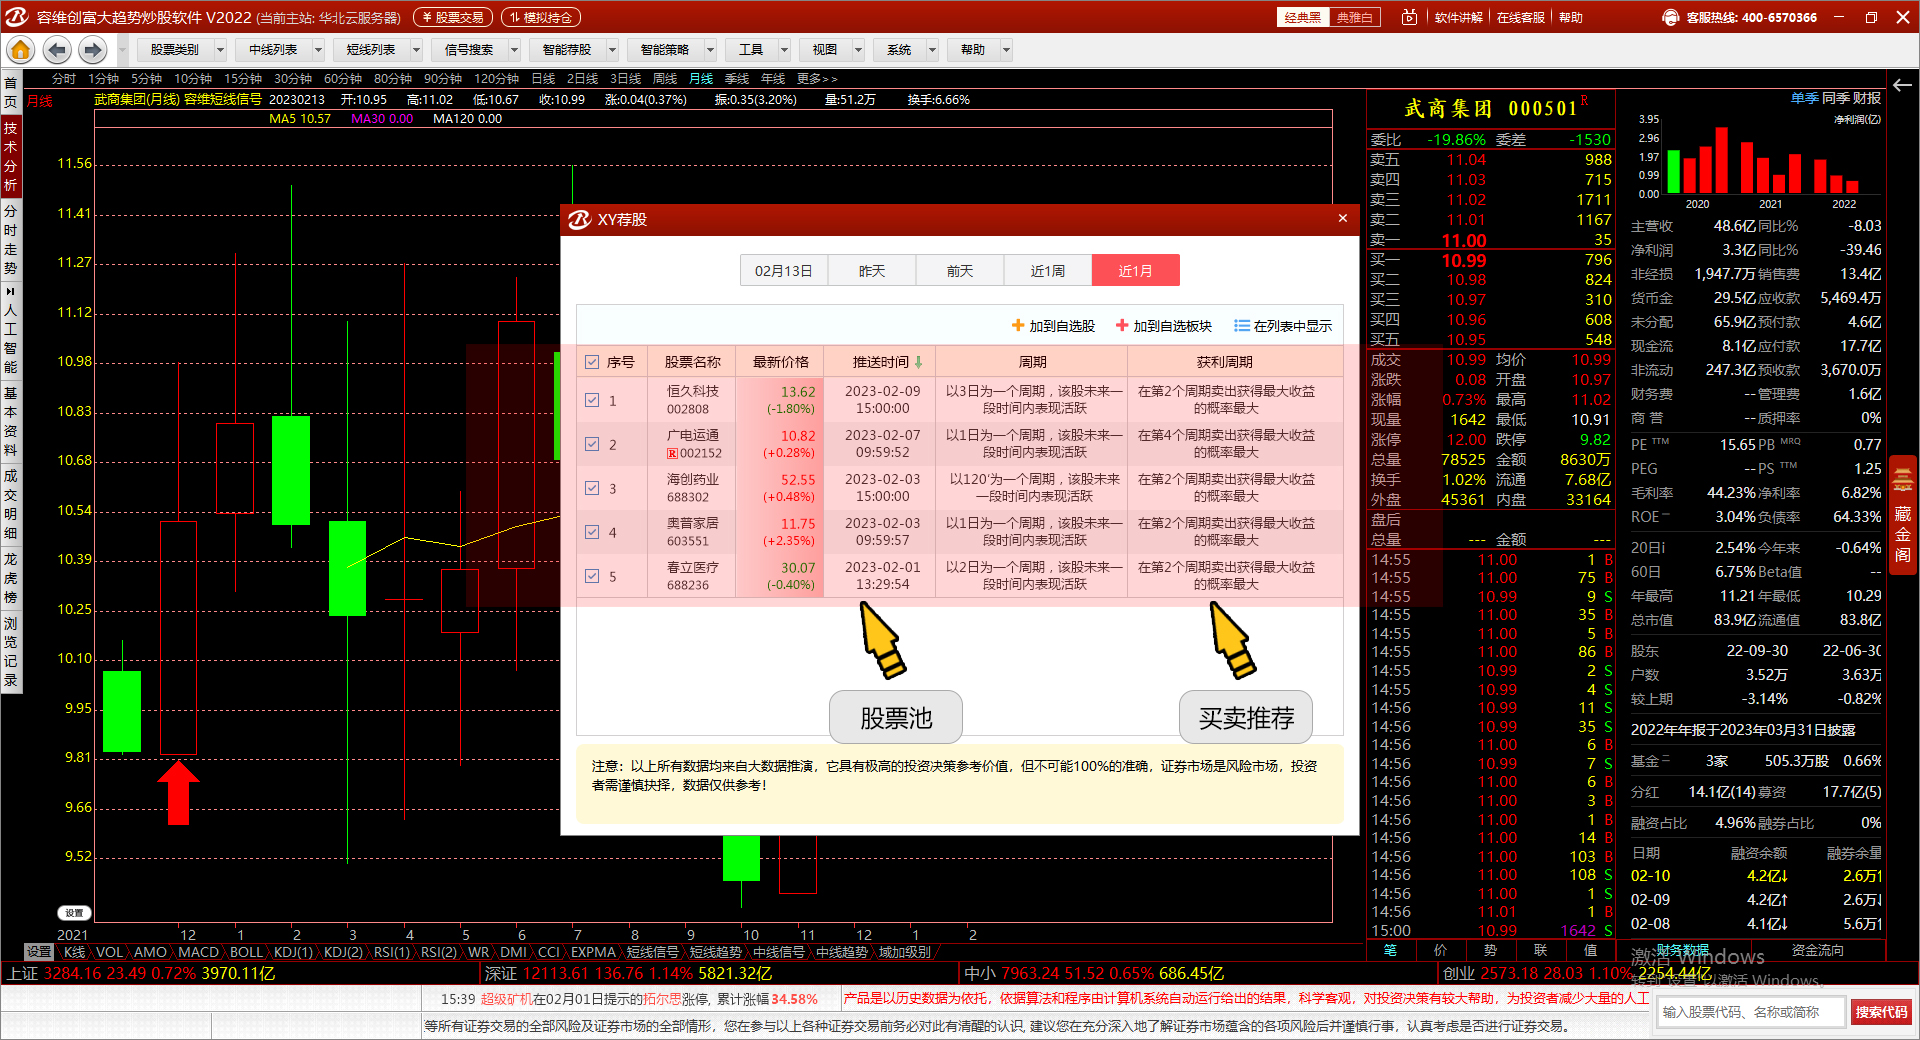Go forward with the right arrow icon

[x=93, y=50]
